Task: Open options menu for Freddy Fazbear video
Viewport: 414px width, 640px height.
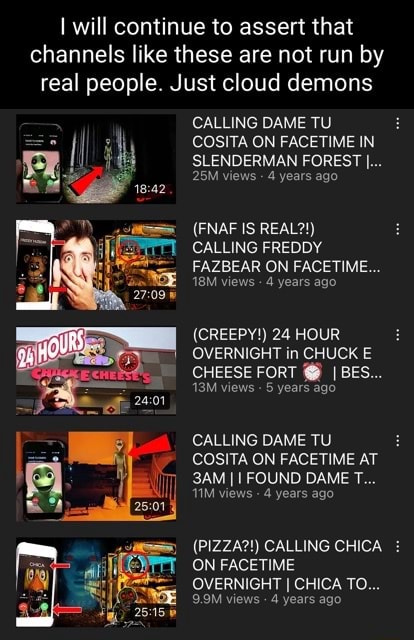Action: (x=397, y=229)
